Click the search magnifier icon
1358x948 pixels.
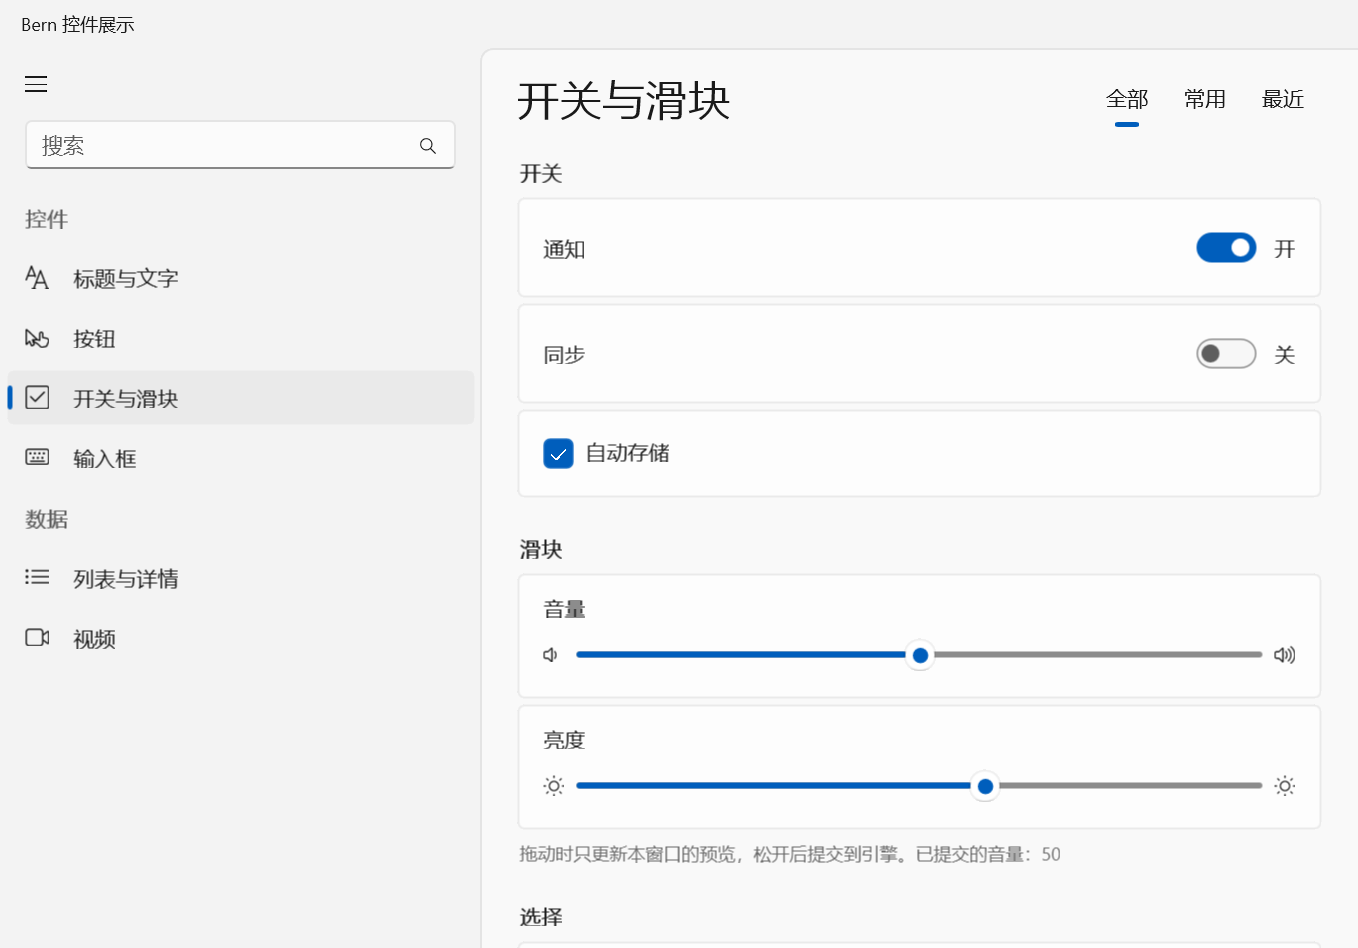pos(428,146)
